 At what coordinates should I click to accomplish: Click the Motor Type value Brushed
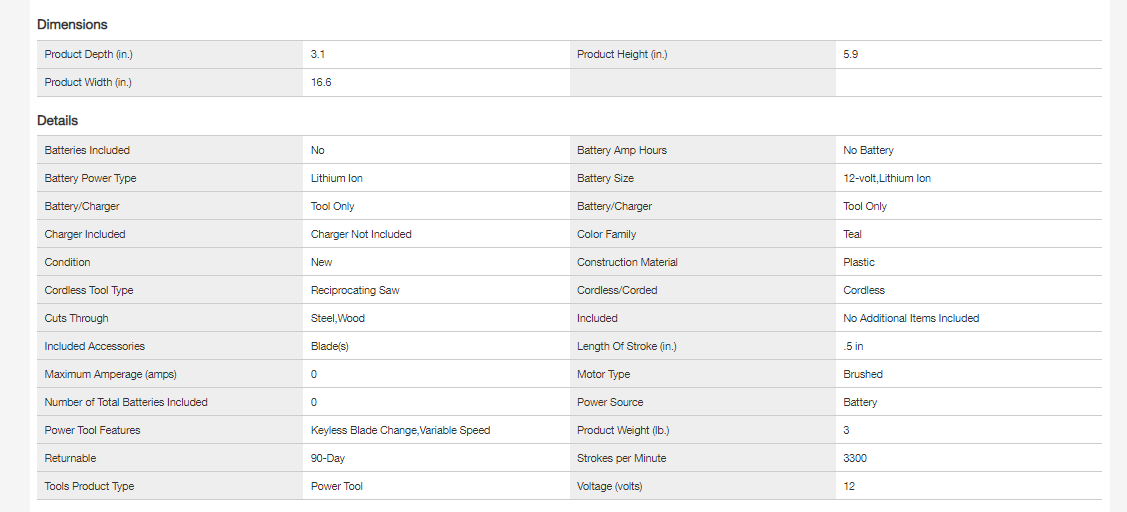[x=863, y=374]
